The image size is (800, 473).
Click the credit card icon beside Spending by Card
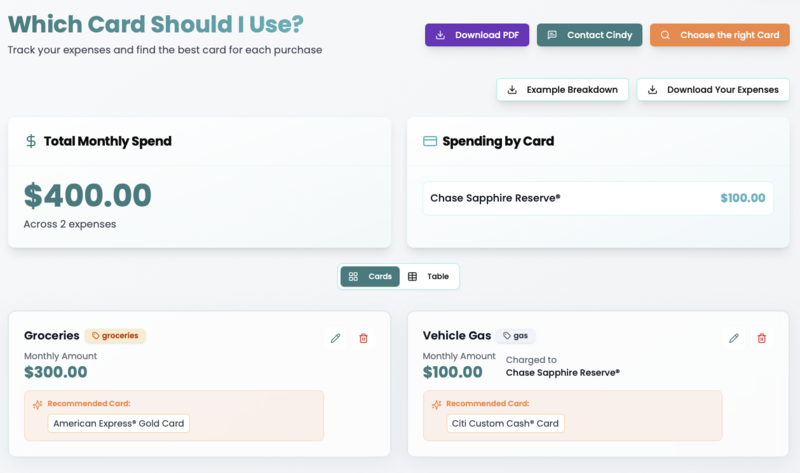[430, 141]
